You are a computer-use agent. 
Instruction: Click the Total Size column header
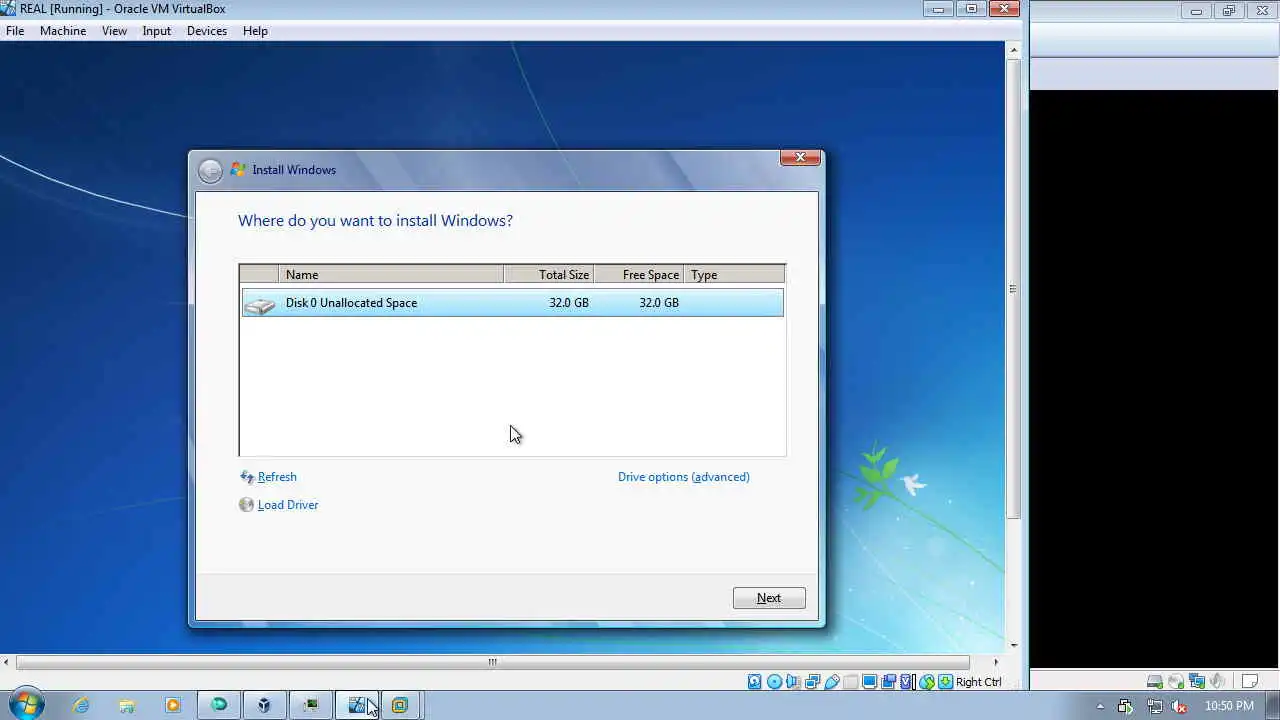click(x=549, y=274)
